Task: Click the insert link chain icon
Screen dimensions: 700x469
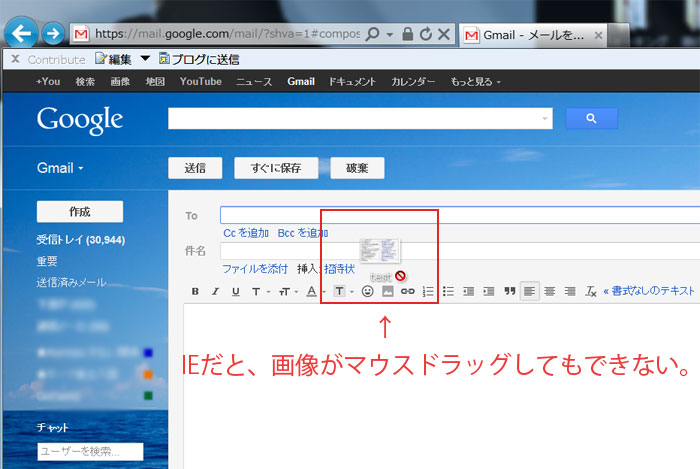Action: coord(408,291)
